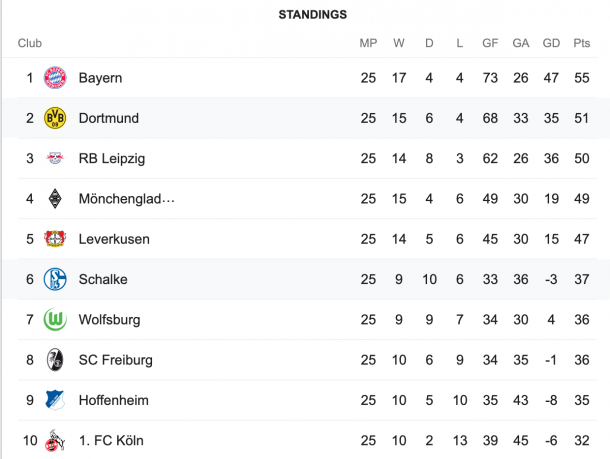Click the 1. FC Köln goat crest
Image resolution: width=610 pixels, height=459 pixels.
(x=55, y=440)
